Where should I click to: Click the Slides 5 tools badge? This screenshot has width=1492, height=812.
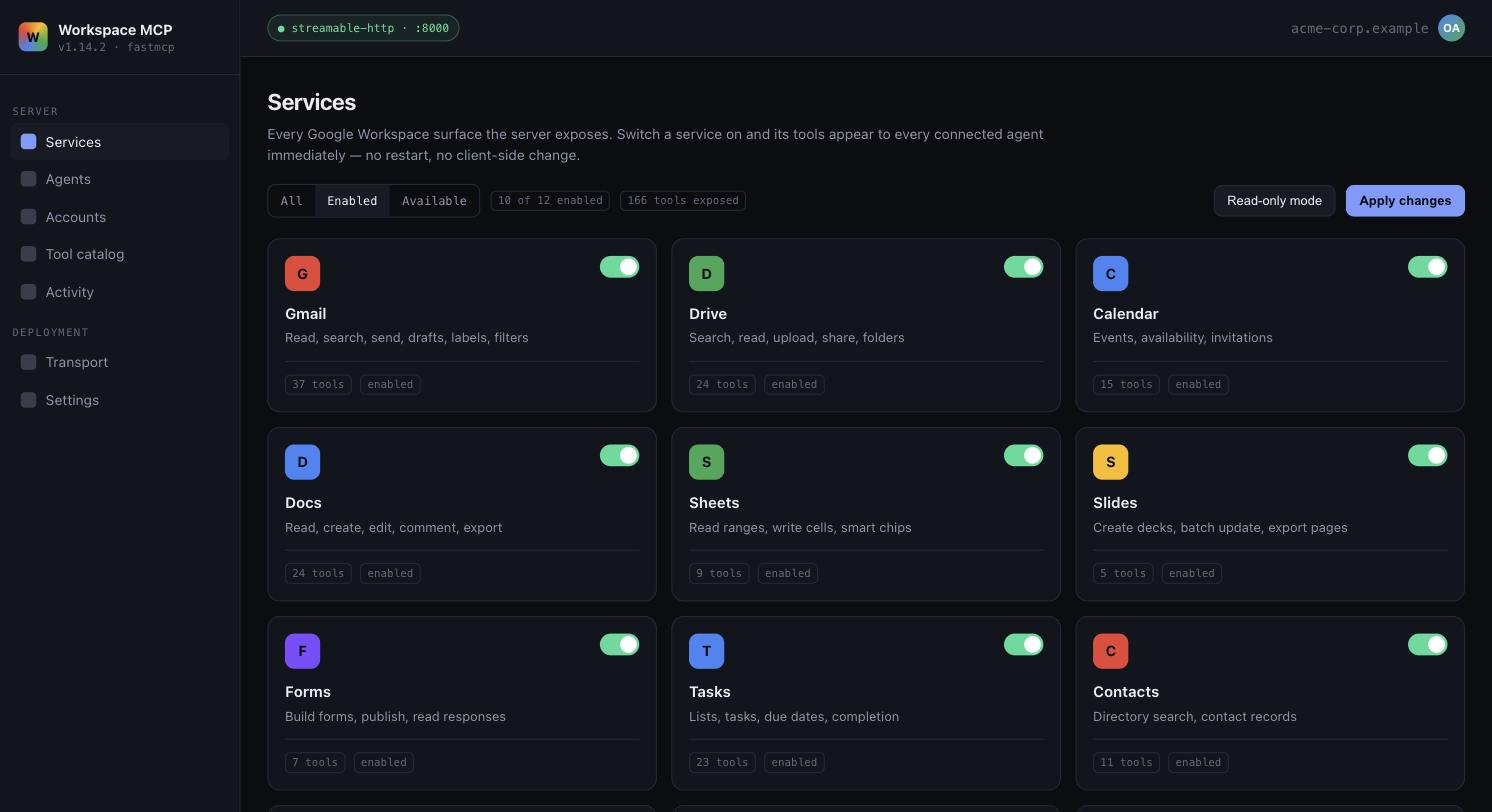tap(1123, 573)
